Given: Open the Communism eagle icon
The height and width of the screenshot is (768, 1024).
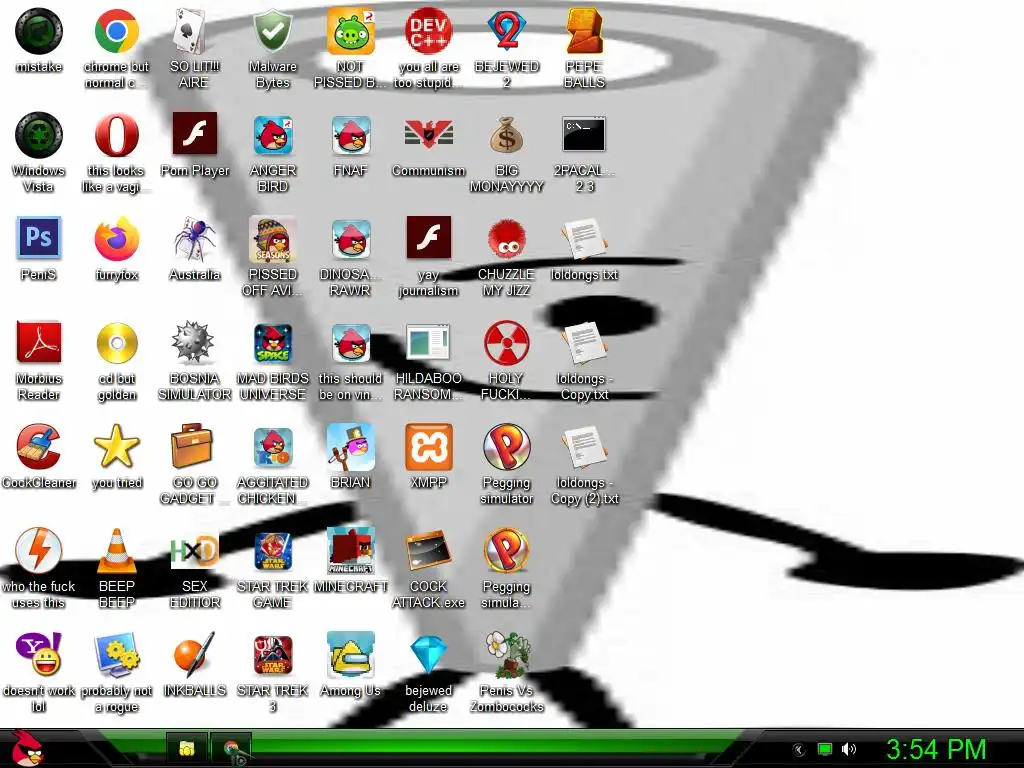Looking at the screenshot, I should click(428, 135).
